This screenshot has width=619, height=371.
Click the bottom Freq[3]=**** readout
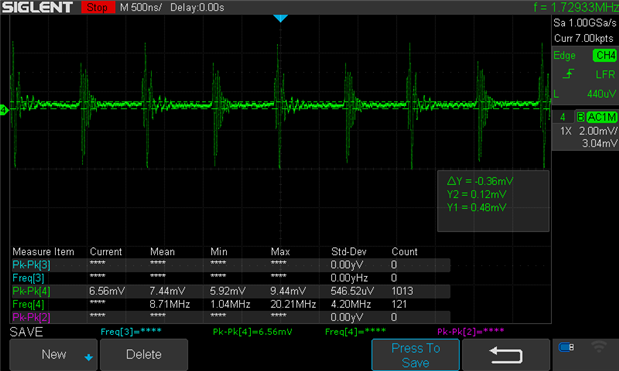(131, 332)
